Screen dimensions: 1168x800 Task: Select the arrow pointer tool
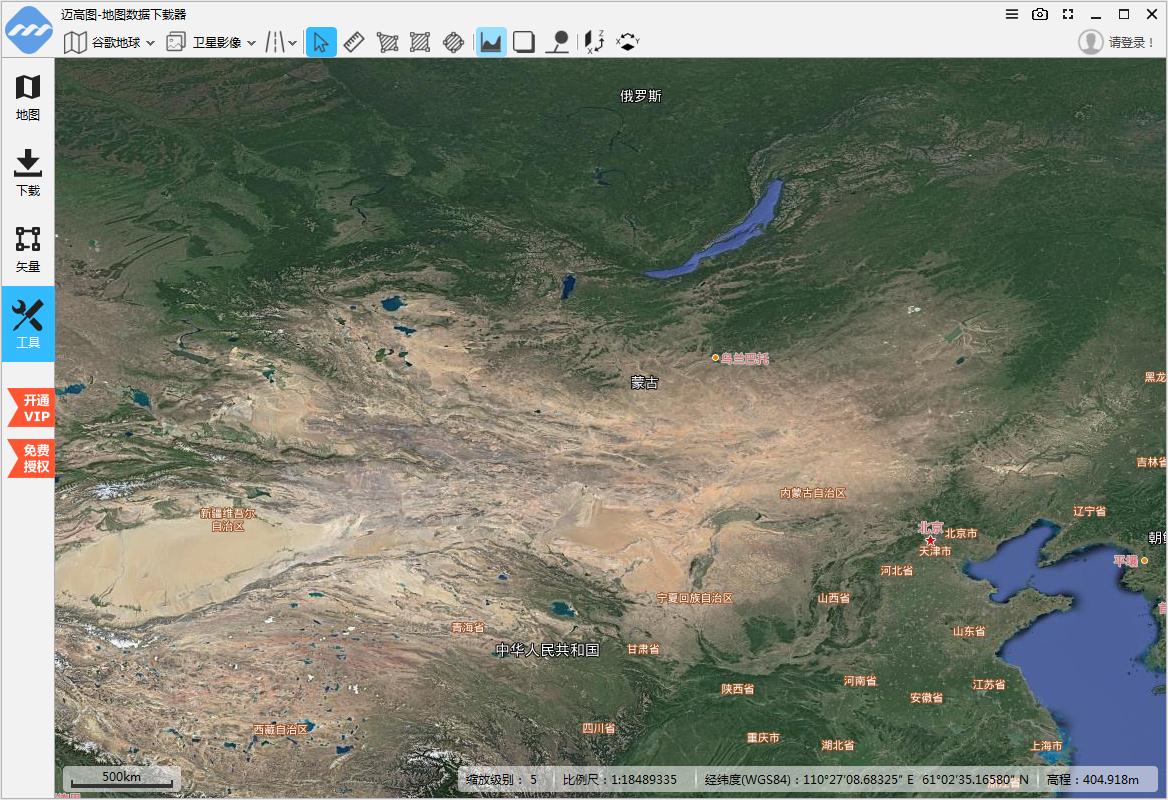point(321,42)
